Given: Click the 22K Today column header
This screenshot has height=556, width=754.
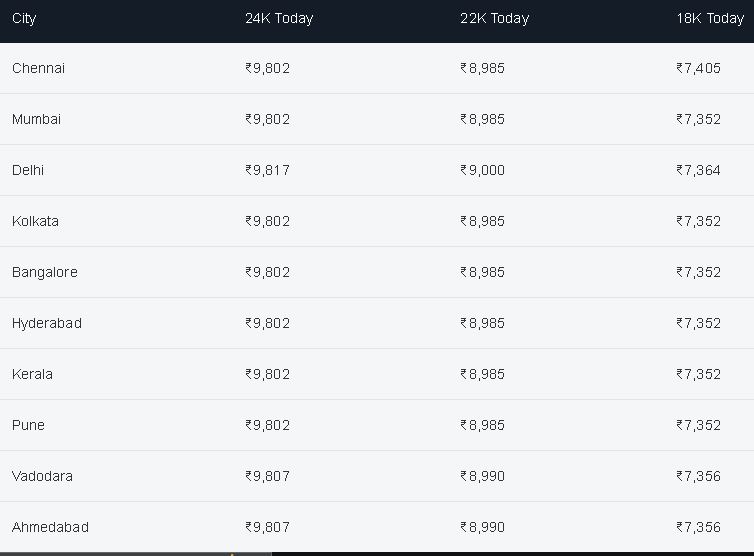Looking at the screenshot, I should point(494,18).
